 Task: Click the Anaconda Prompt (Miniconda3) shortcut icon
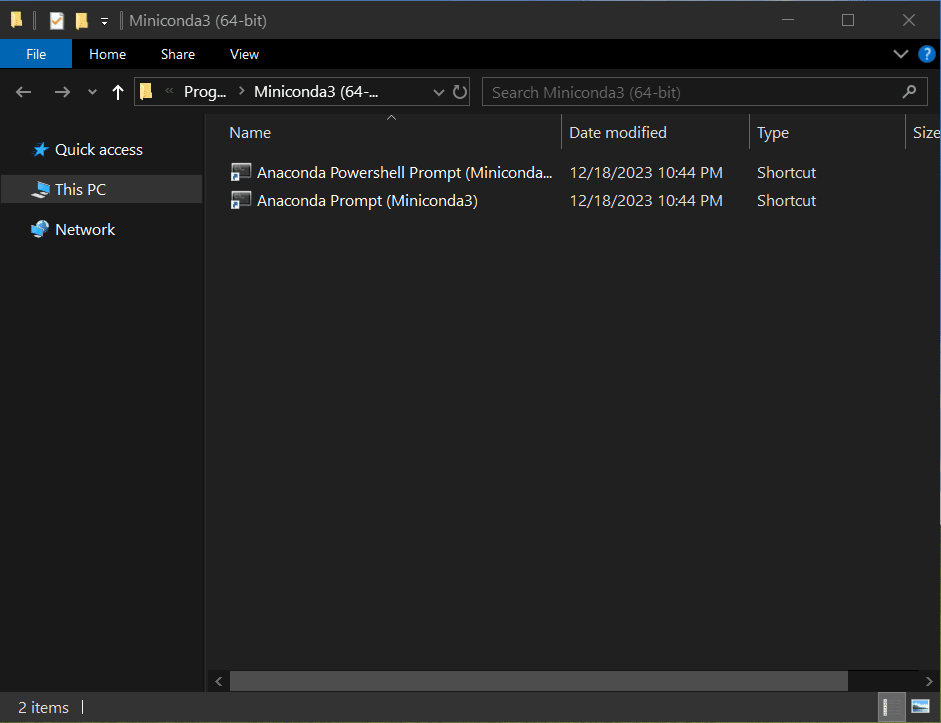point(241,200)
